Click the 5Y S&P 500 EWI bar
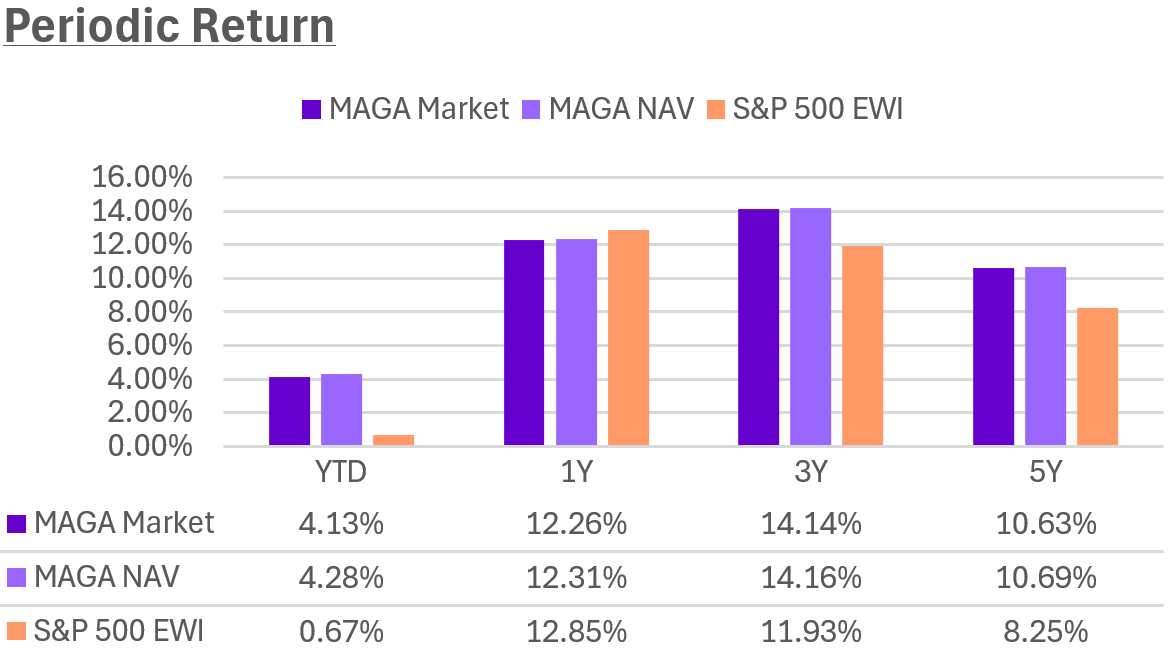Viewport: 1168px width, 662px height. pyautogui.click(x=1098, y=376)
